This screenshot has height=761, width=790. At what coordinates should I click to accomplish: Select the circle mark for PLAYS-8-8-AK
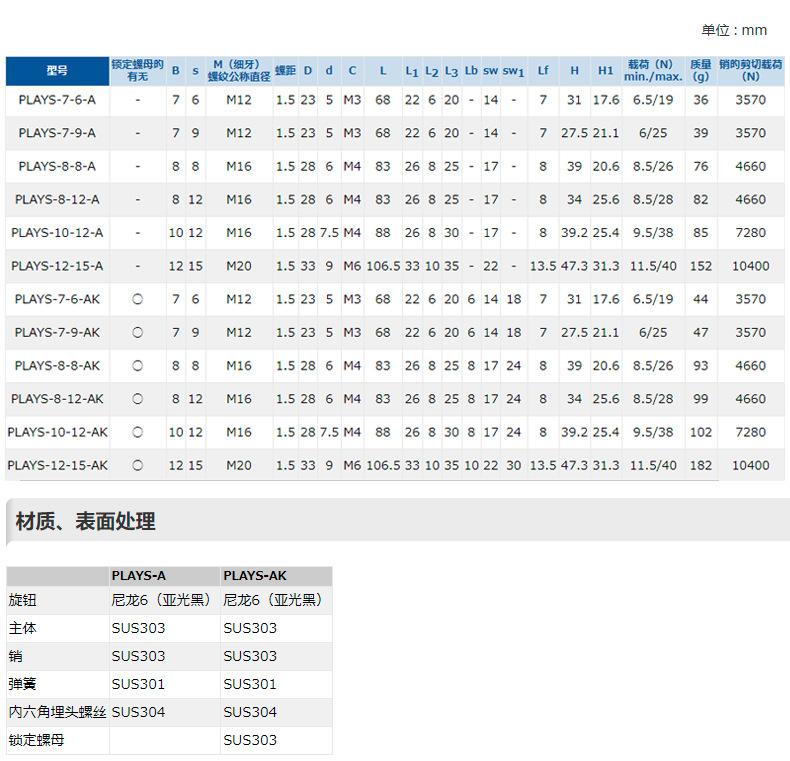tap(138, 366)
